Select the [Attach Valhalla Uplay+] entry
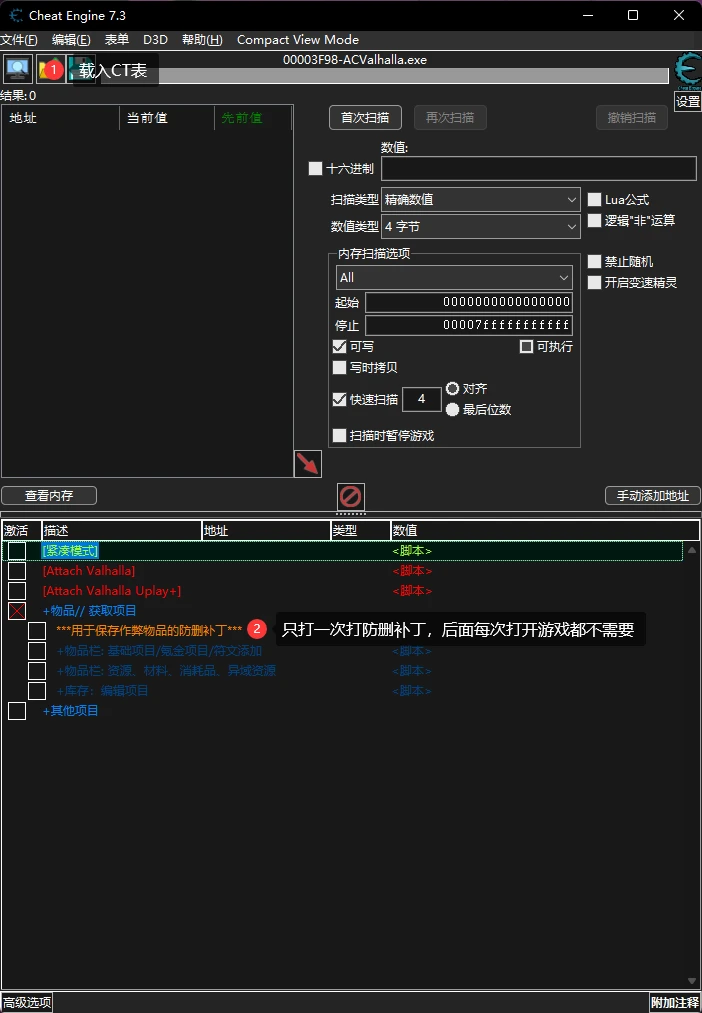Screen dimensions: 702x1013 (x=112, y=591)
